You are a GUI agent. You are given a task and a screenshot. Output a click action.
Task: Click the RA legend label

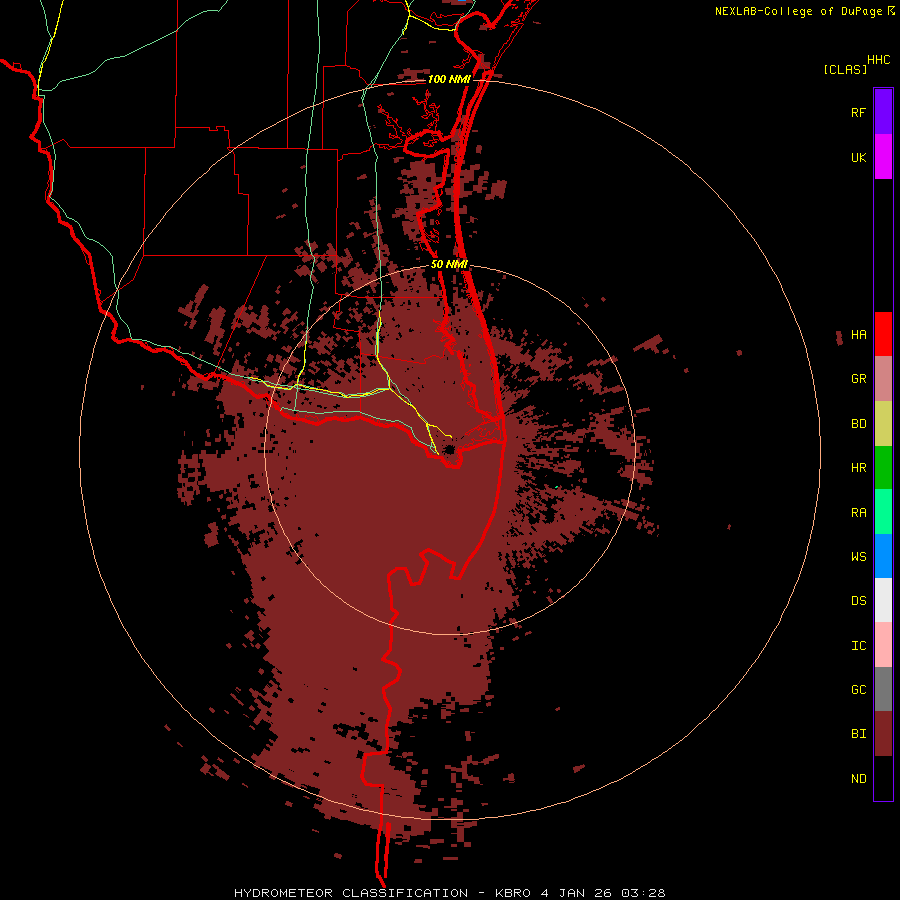pos(859,513)
